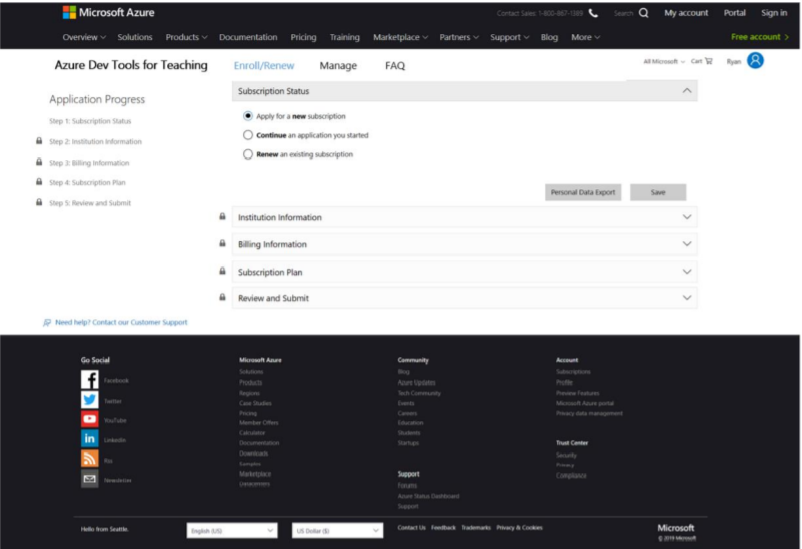
Task: Expand the Billing Information section
Action: coord(687,244)
